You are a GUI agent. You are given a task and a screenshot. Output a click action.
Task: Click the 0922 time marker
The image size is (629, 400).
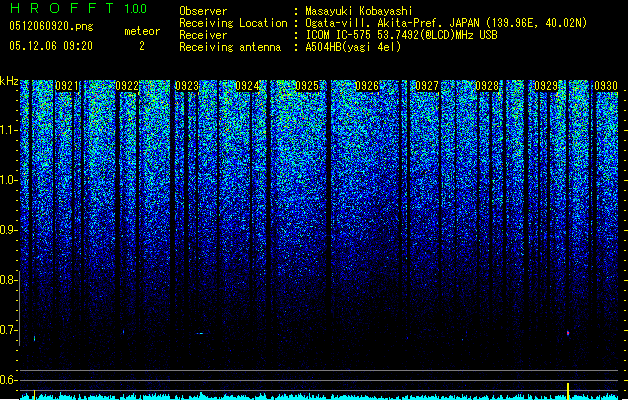(127, 86)
